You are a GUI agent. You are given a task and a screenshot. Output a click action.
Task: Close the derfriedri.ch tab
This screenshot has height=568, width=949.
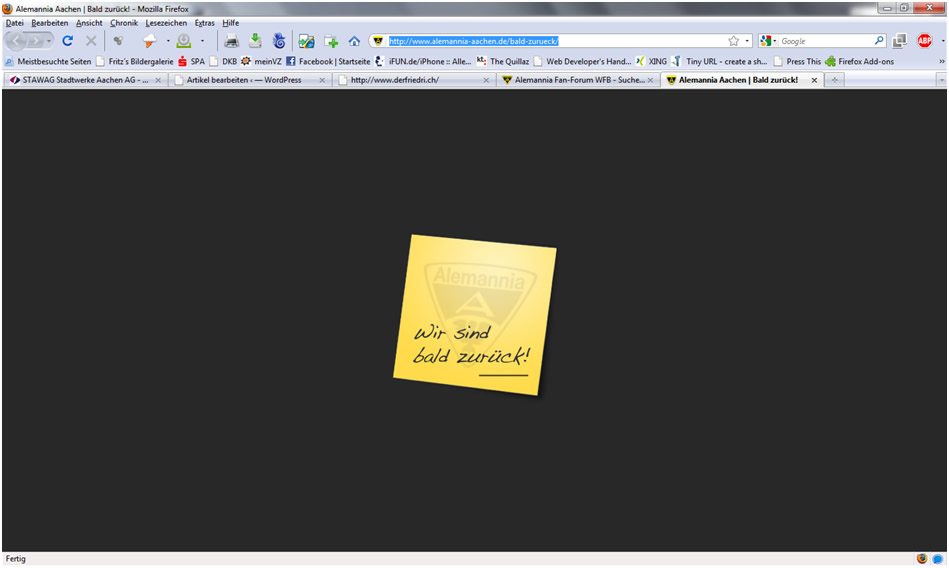tap(486, 80)
